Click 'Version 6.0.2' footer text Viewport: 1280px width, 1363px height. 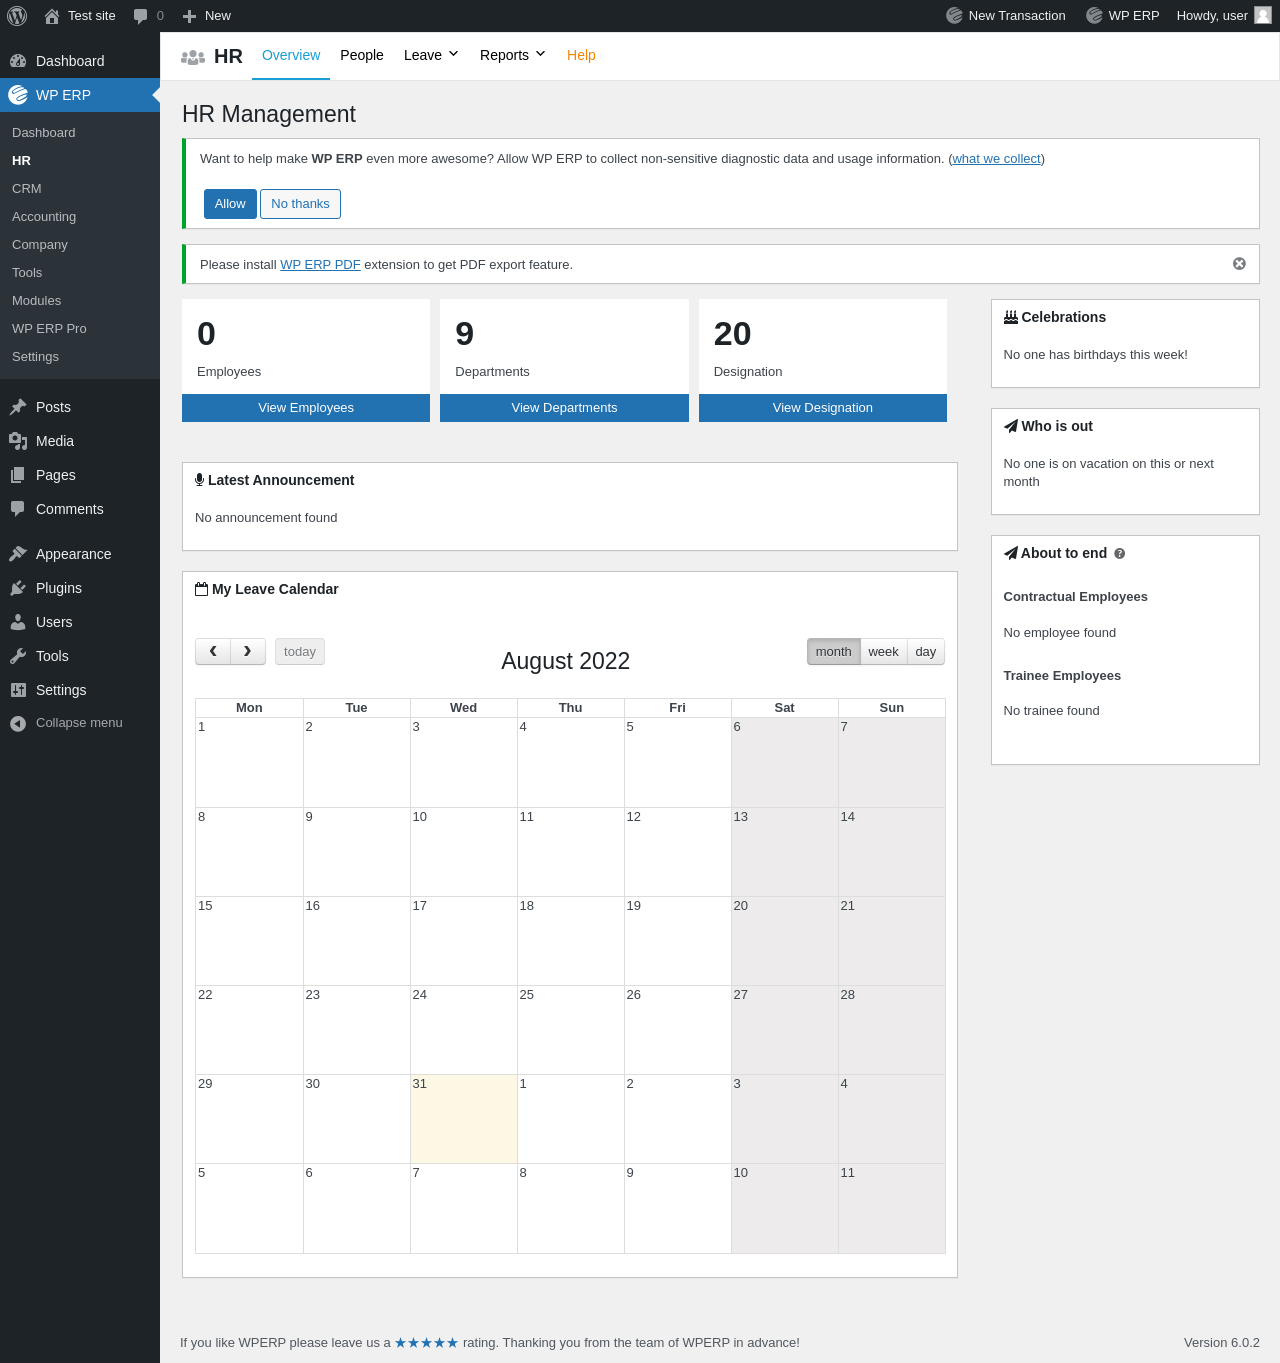click(1222, 1343)
